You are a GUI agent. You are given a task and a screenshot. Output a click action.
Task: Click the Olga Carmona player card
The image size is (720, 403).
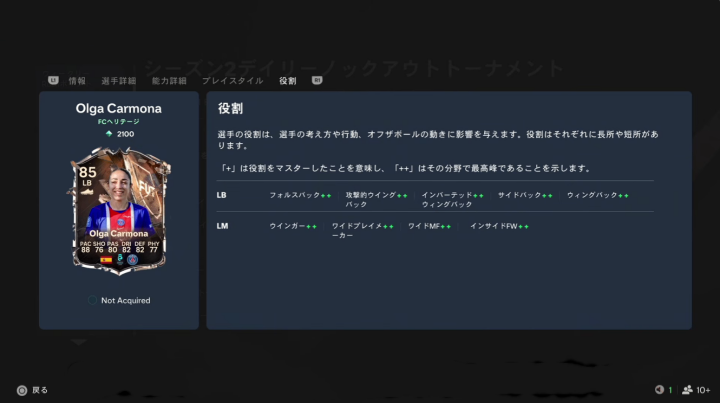120,211
